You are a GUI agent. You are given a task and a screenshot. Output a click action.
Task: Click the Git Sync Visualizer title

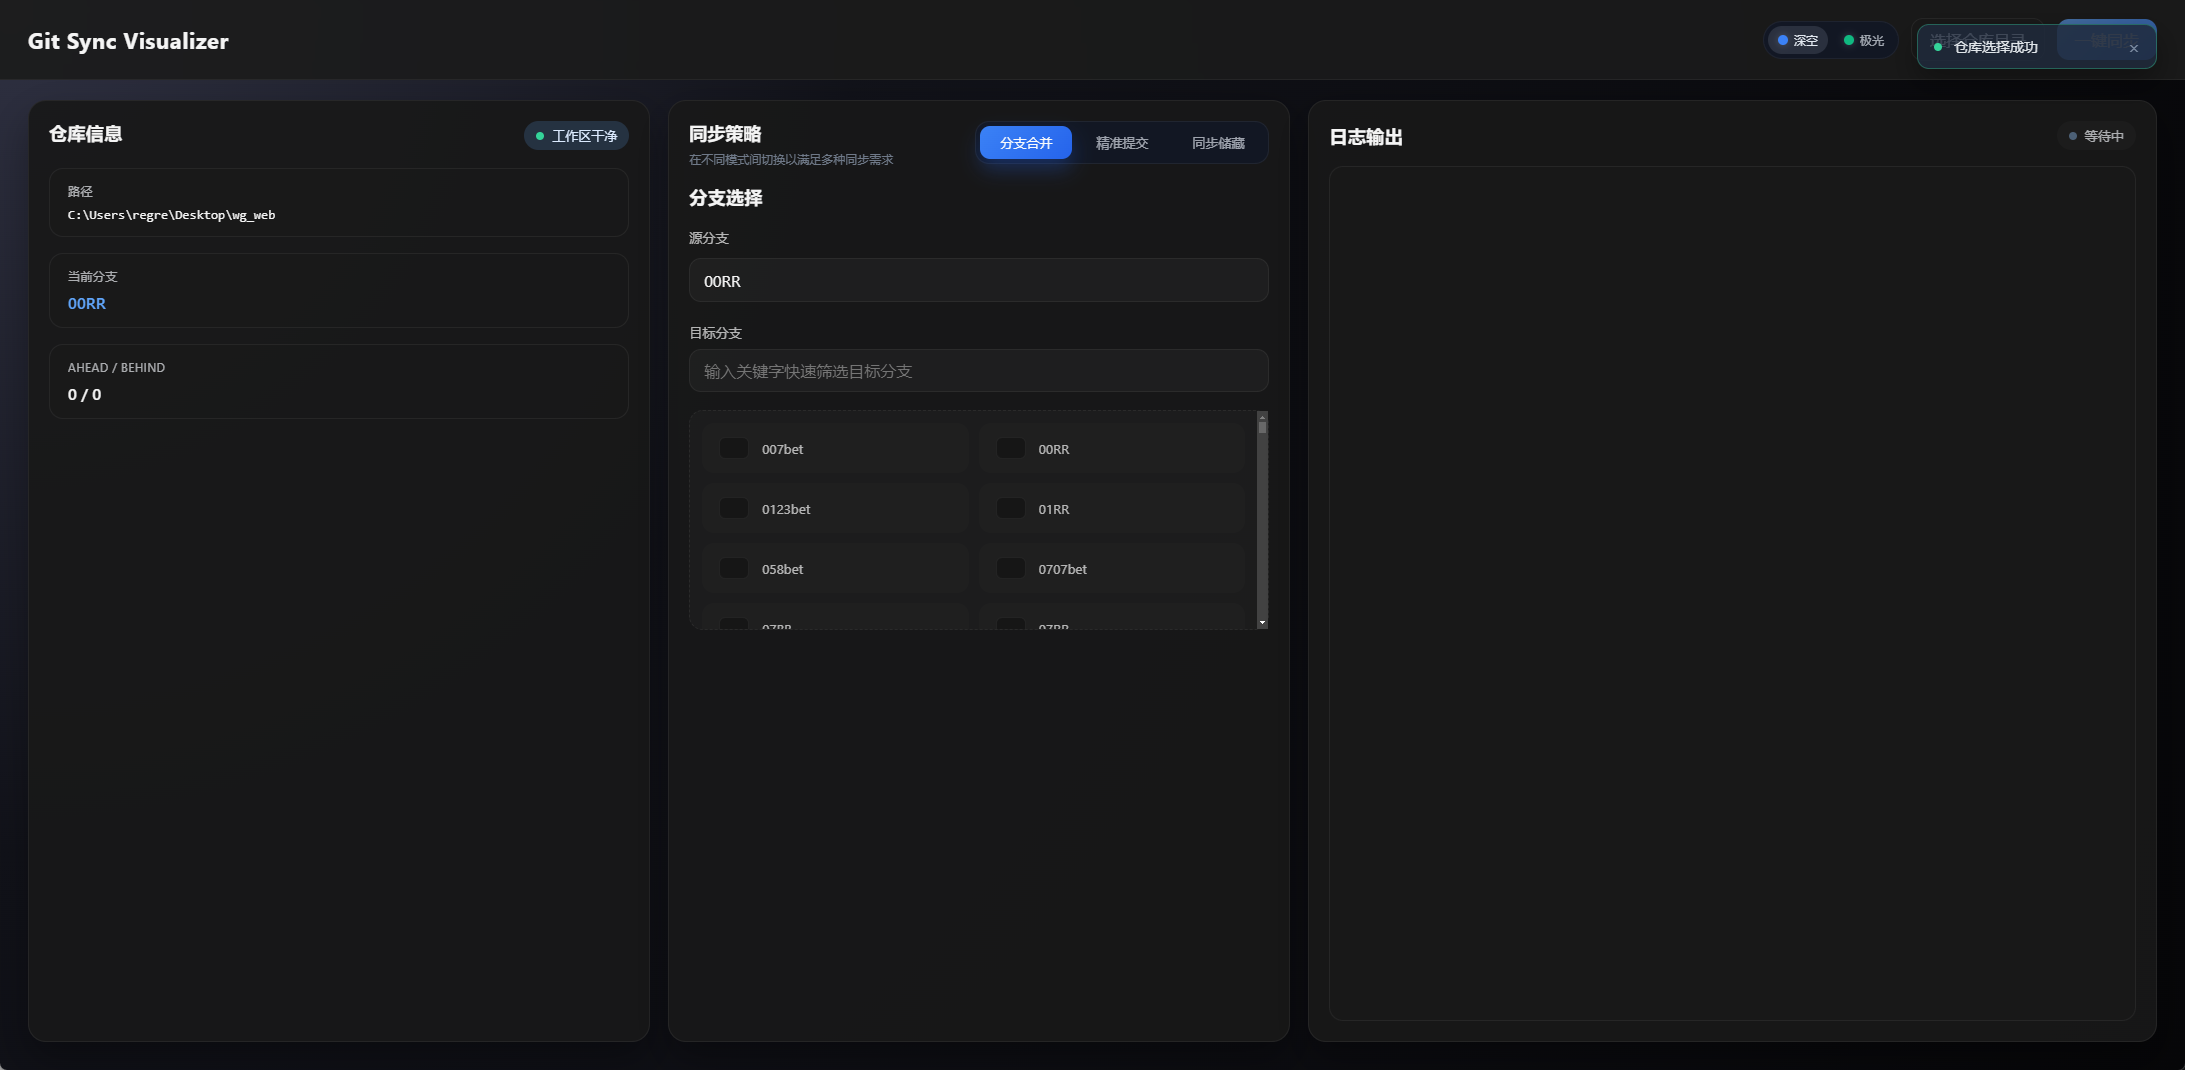[x=128, y=41]
